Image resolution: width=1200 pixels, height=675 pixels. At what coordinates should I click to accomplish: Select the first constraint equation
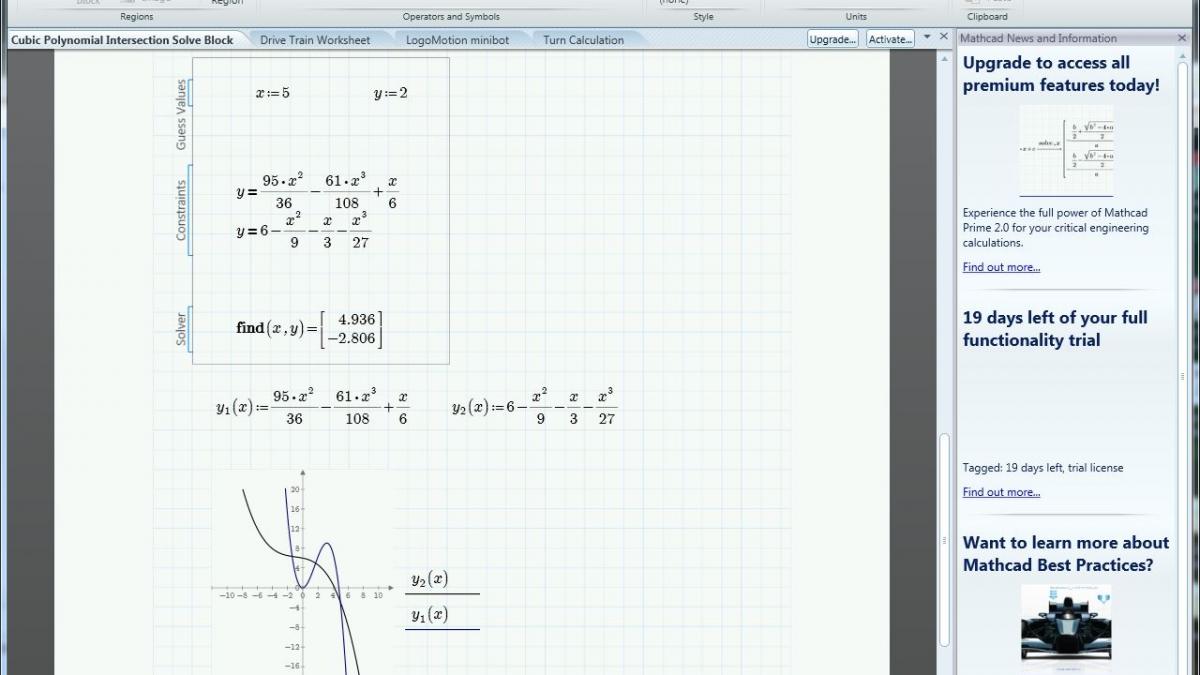point(317,191)
